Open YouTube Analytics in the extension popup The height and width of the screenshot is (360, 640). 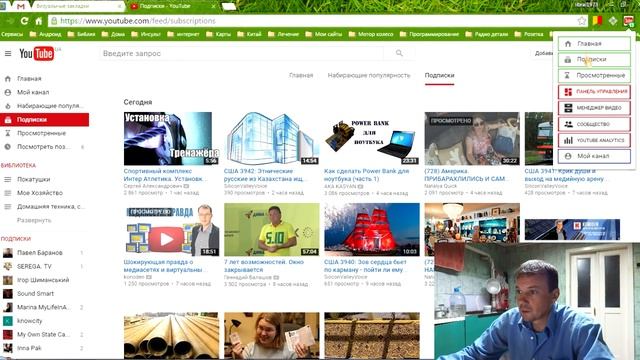[594, 140]
